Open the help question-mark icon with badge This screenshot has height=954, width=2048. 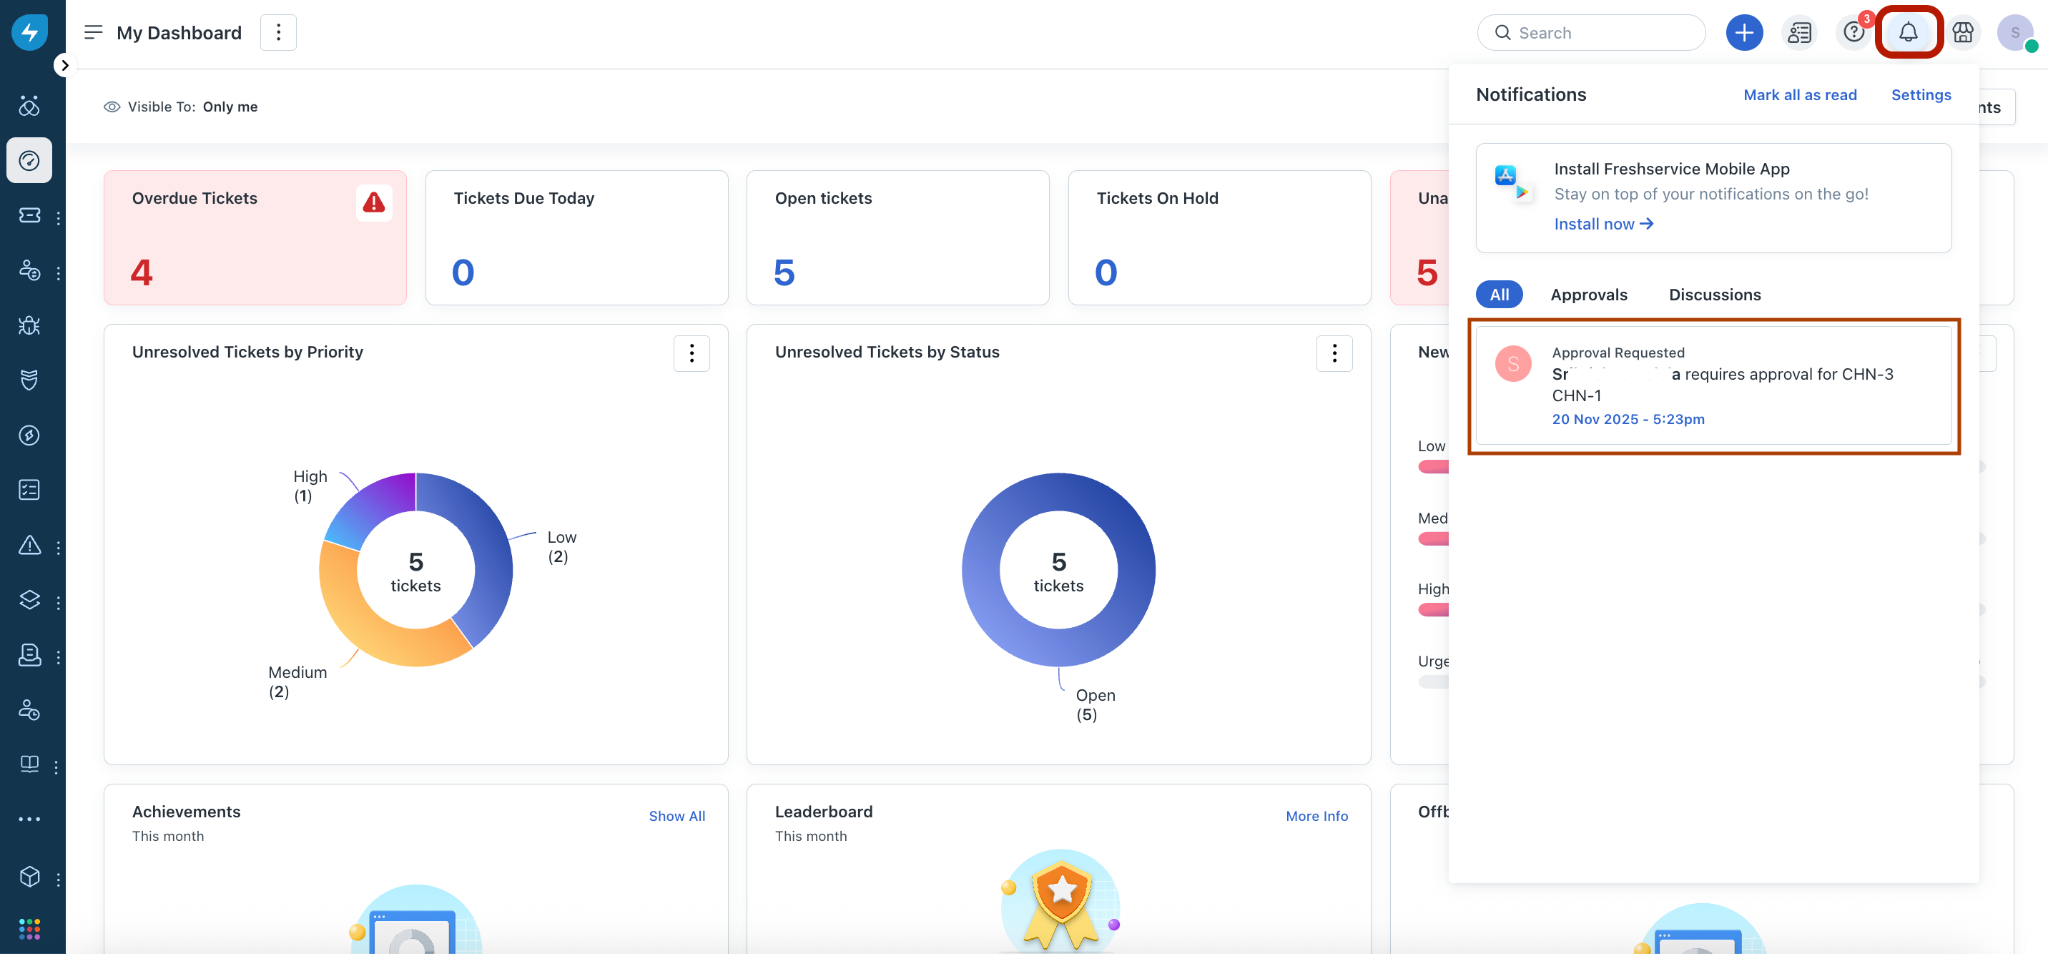tap(1853, 33)
